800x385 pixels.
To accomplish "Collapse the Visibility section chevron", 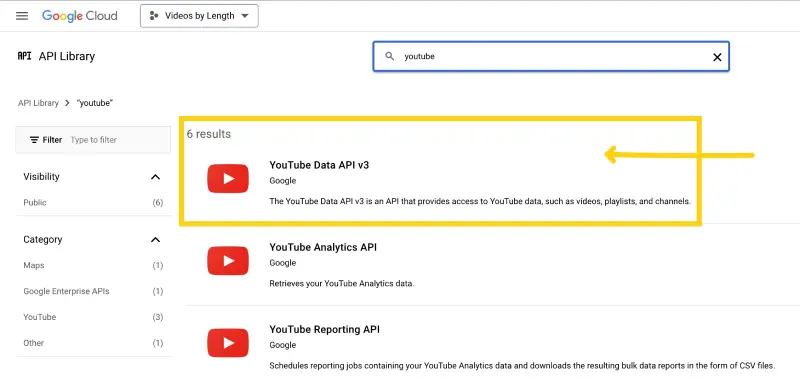I will click(x=156, y=177).
